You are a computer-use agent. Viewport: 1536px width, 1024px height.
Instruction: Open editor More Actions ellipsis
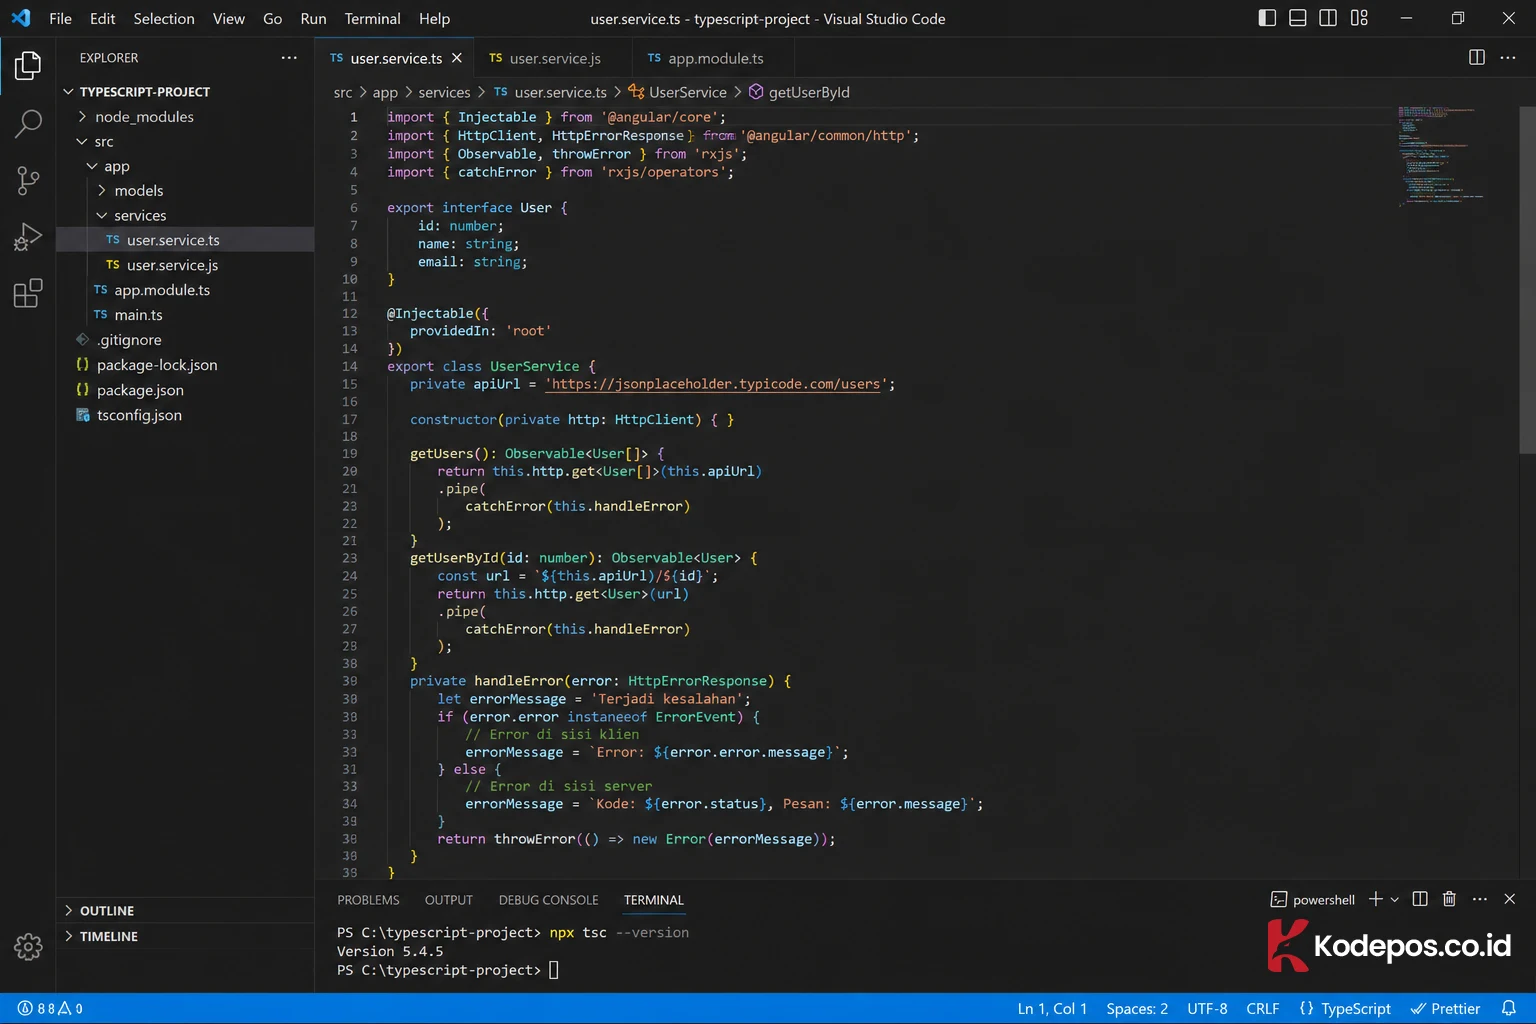coord(1508,57)
